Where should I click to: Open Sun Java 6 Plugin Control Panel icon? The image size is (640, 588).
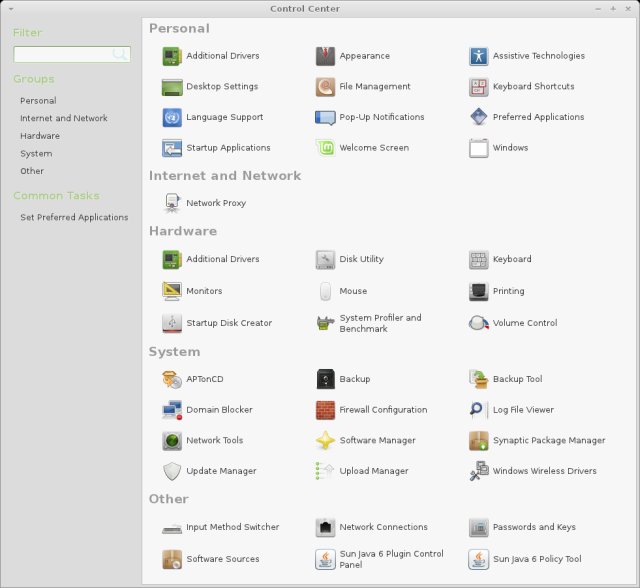coord(325,559)
